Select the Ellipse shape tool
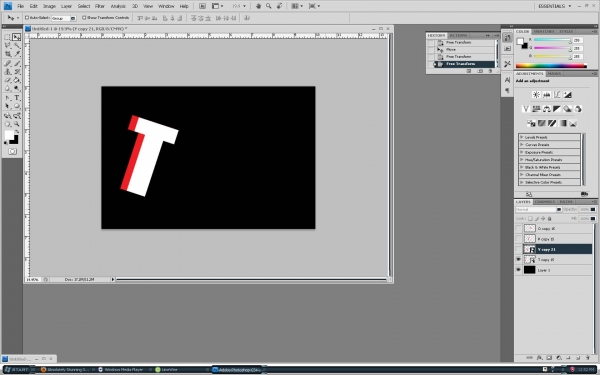600x375 pixels. coord(16,106)
